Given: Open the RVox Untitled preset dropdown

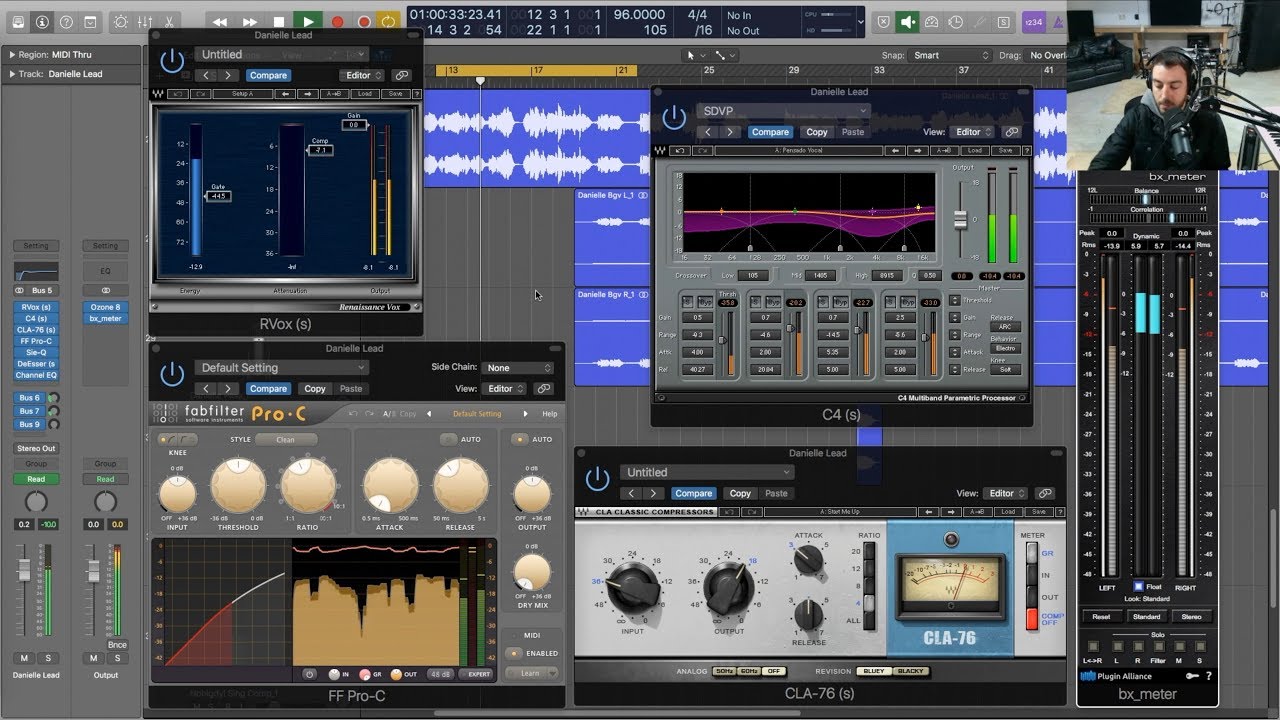Looking at the screenshot, I should pos(282,55).
